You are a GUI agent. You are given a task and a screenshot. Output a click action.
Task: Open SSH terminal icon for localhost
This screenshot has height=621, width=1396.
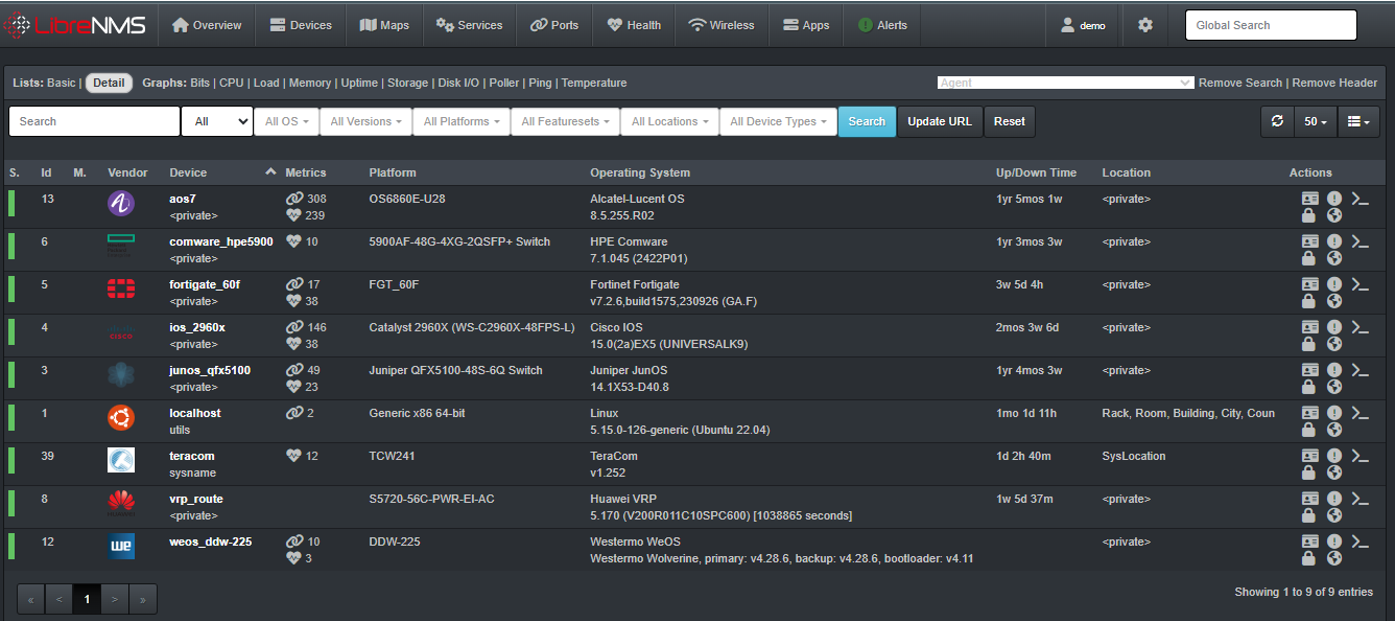pos(1360,413)
